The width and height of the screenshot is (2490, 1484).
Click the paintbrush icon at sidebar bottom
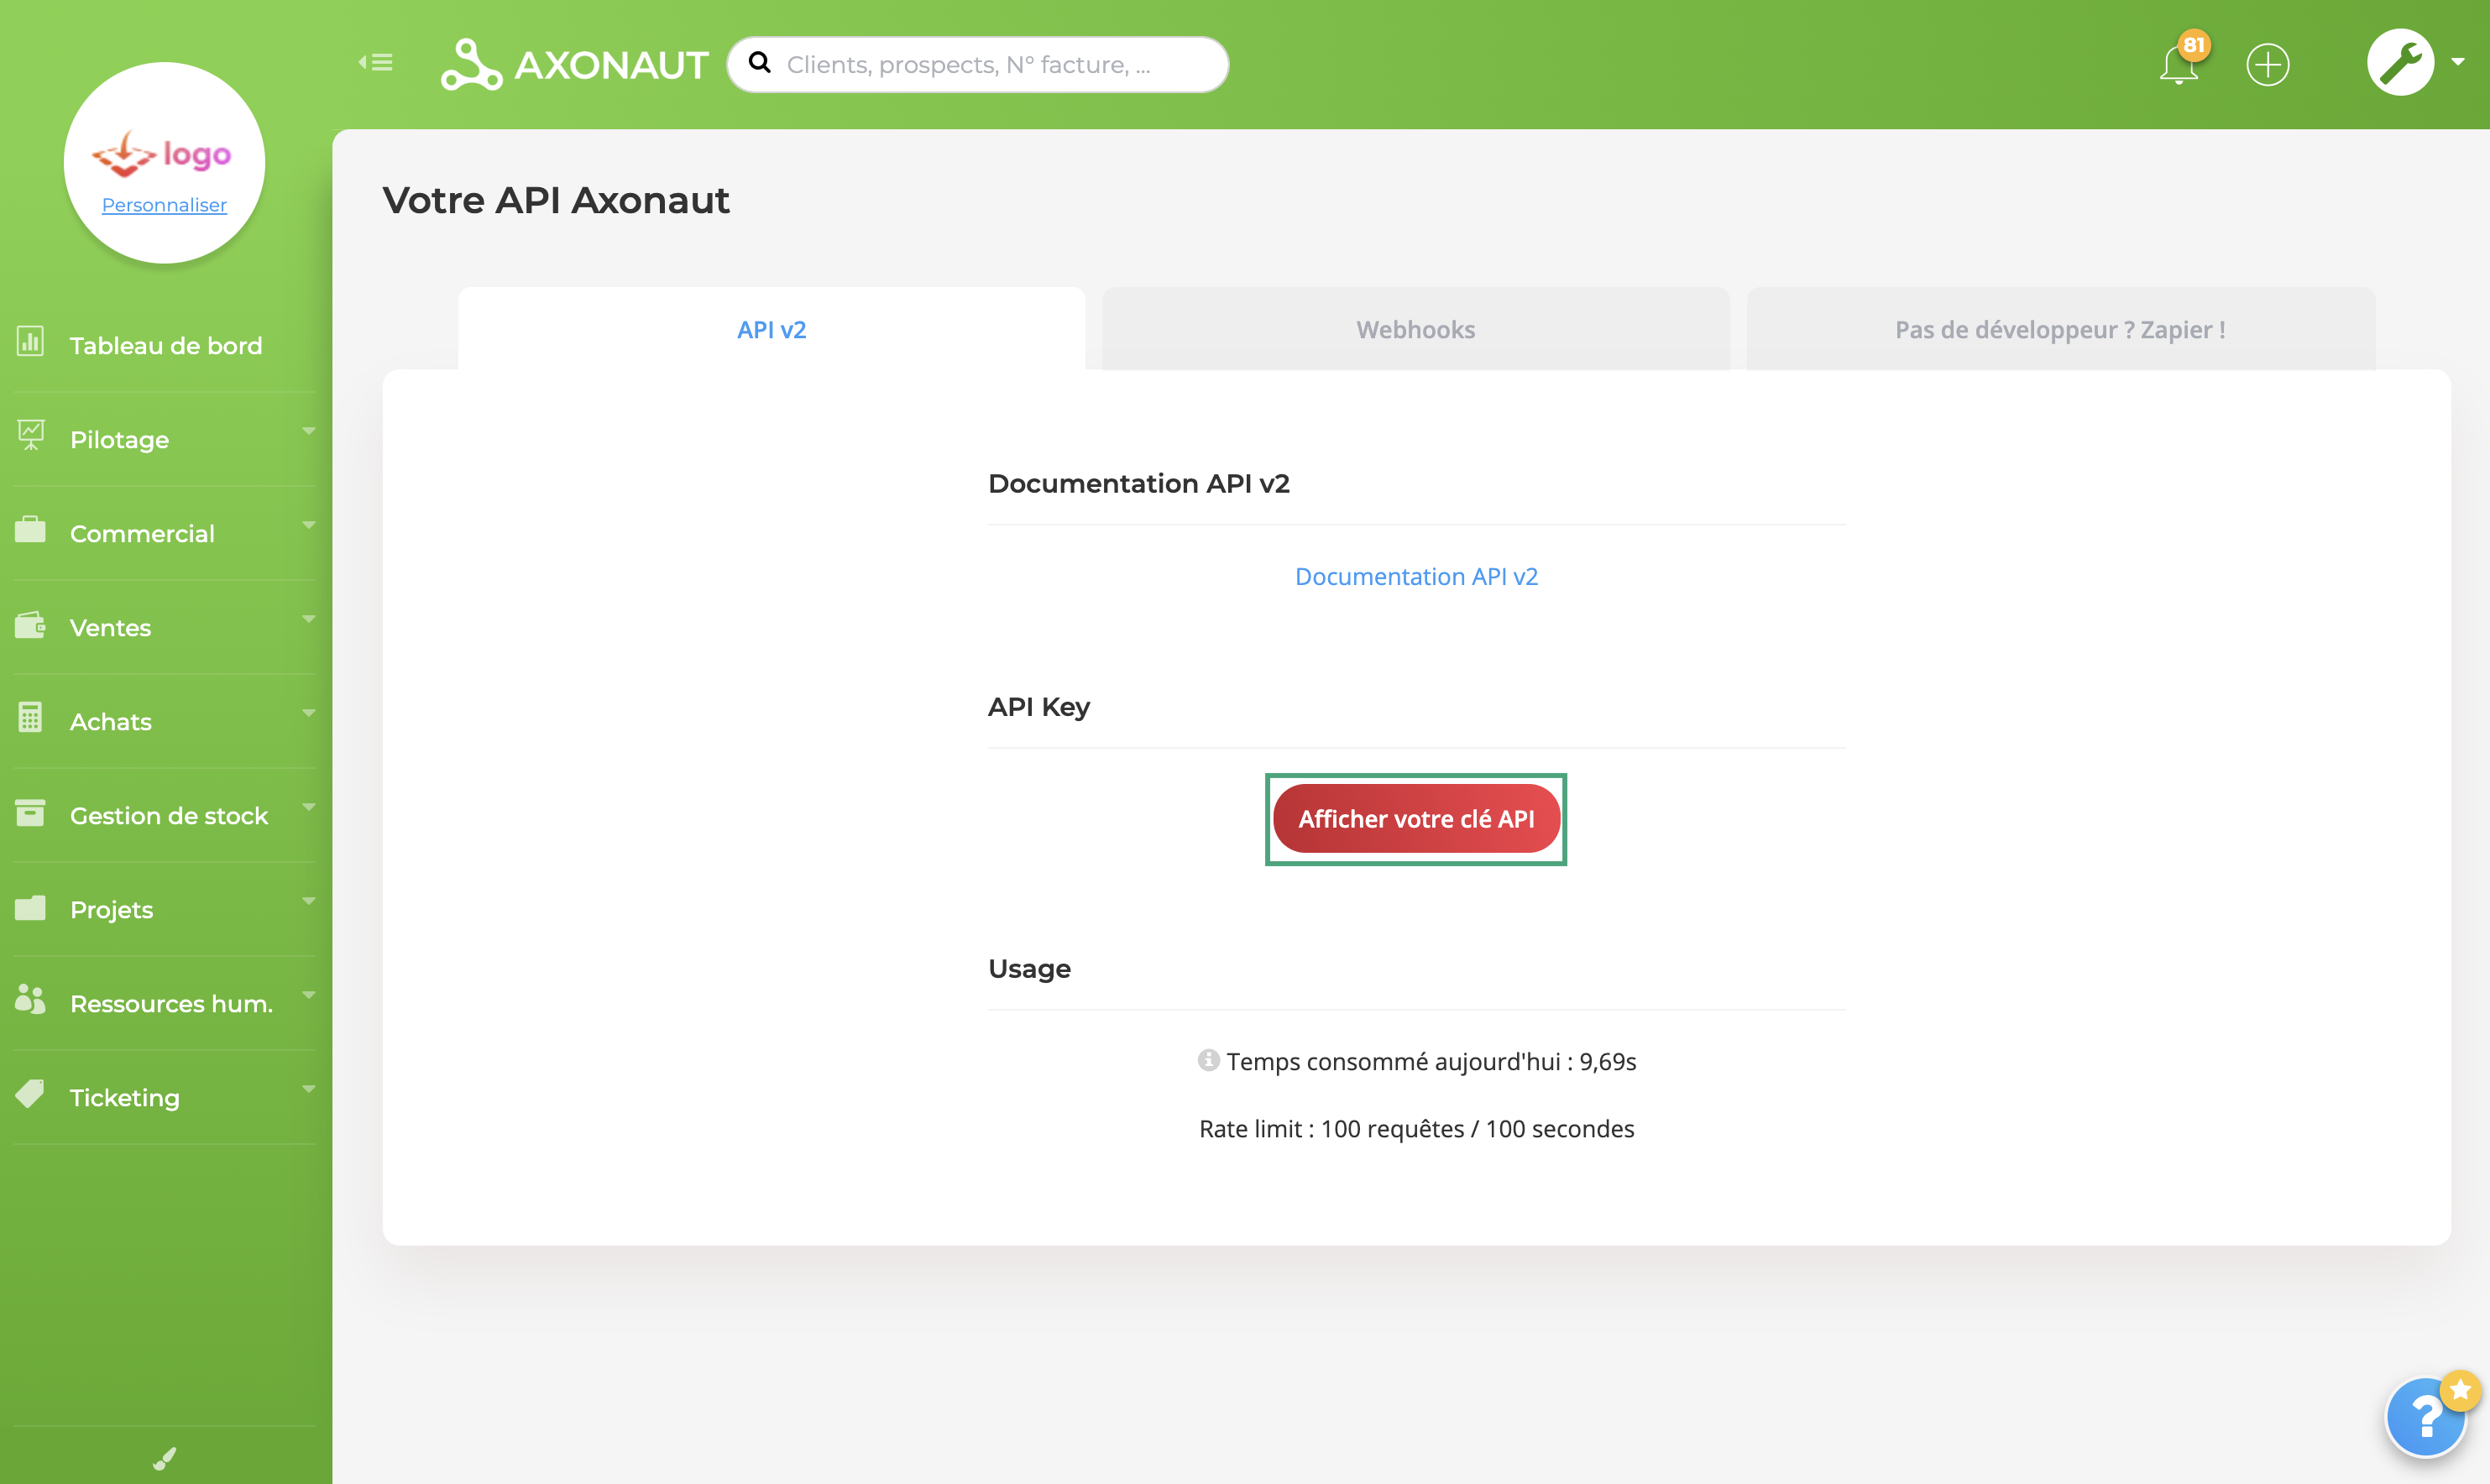click(164, 1458)
